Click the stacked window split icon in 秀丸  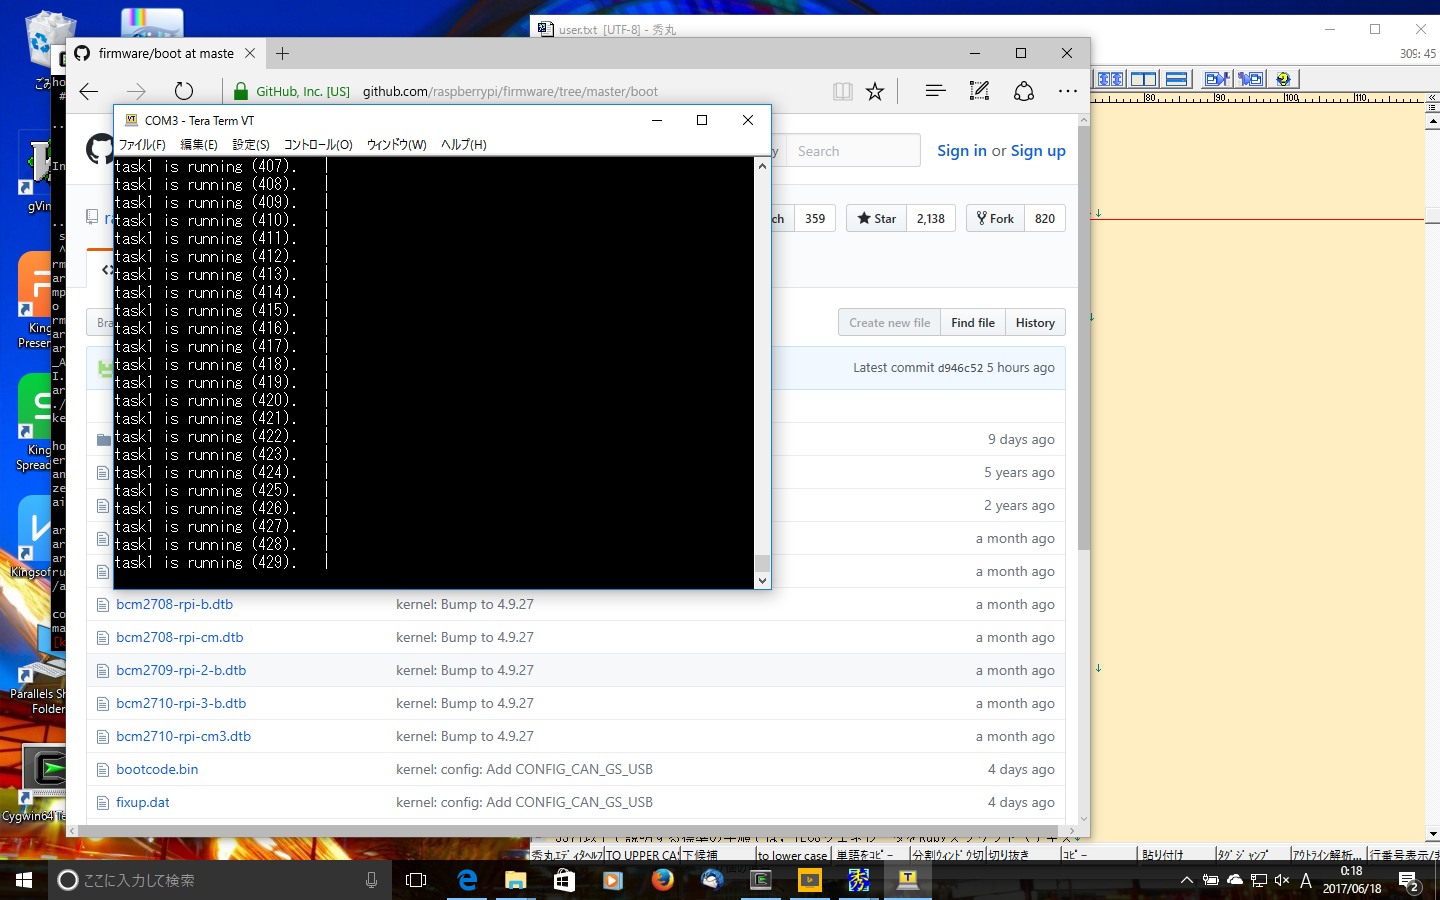tap(1177, 79)
